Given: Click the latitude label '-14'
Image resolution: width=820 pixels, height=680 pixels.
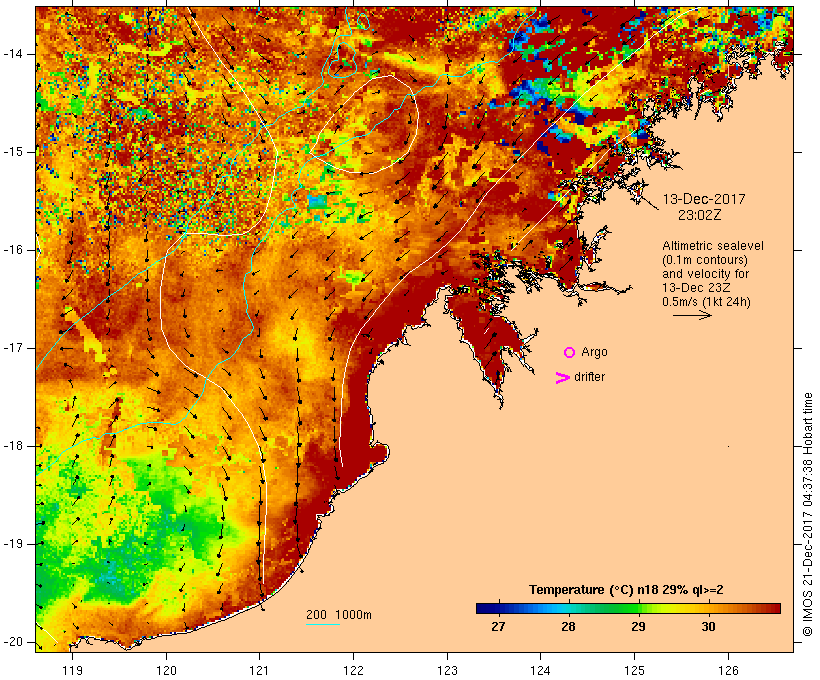Looking at the screenshot, I should click(x=13, y=54).
